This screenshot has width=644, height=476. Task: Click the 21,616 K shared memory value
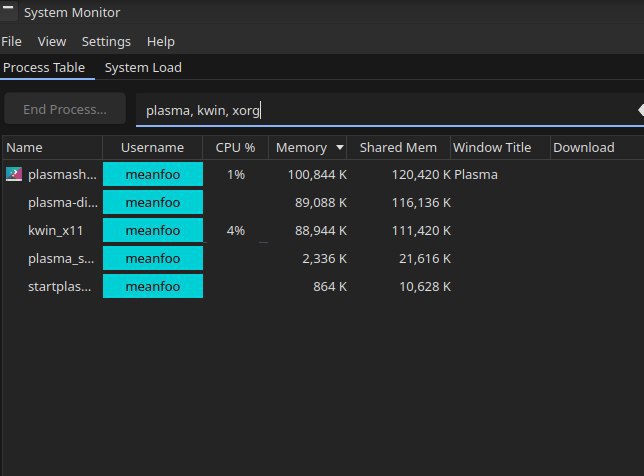pos(425,258)
